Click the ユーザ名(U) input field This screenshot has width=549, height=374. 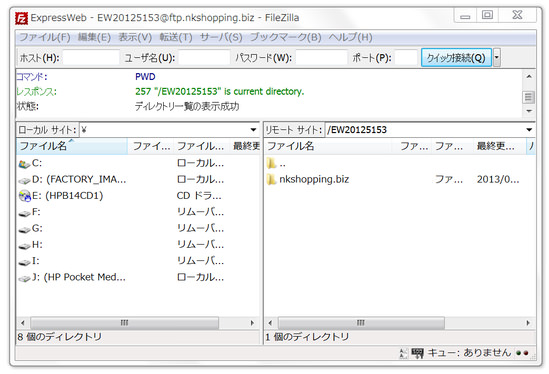tap(204, 57)
